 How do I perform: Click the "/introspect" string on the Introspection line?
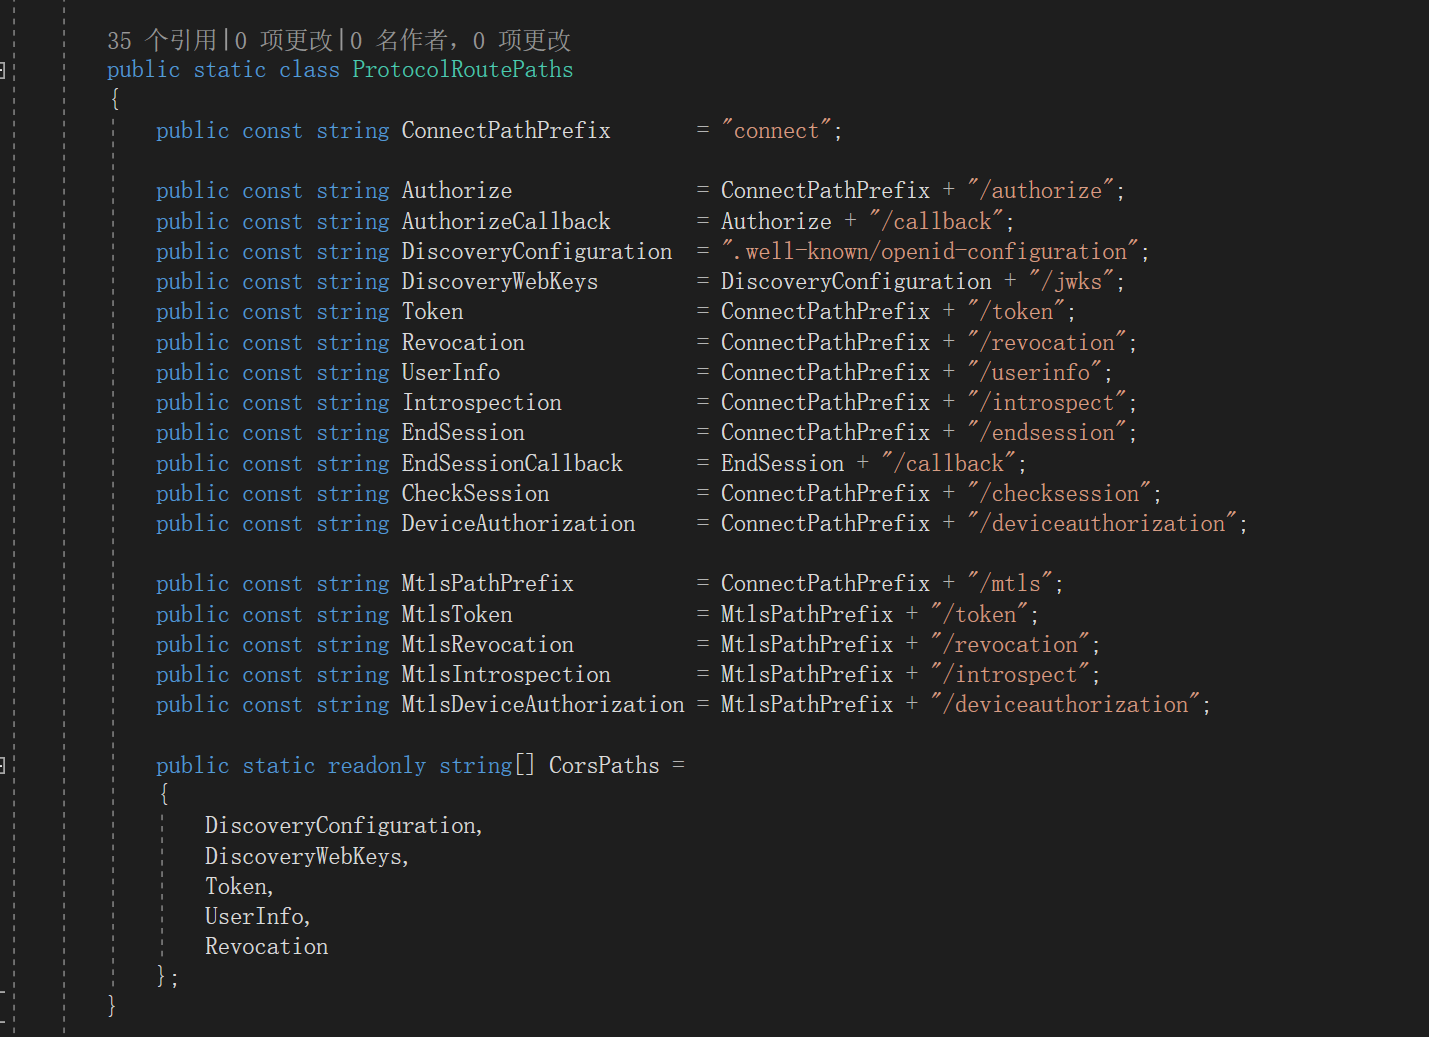[1047, 403]
